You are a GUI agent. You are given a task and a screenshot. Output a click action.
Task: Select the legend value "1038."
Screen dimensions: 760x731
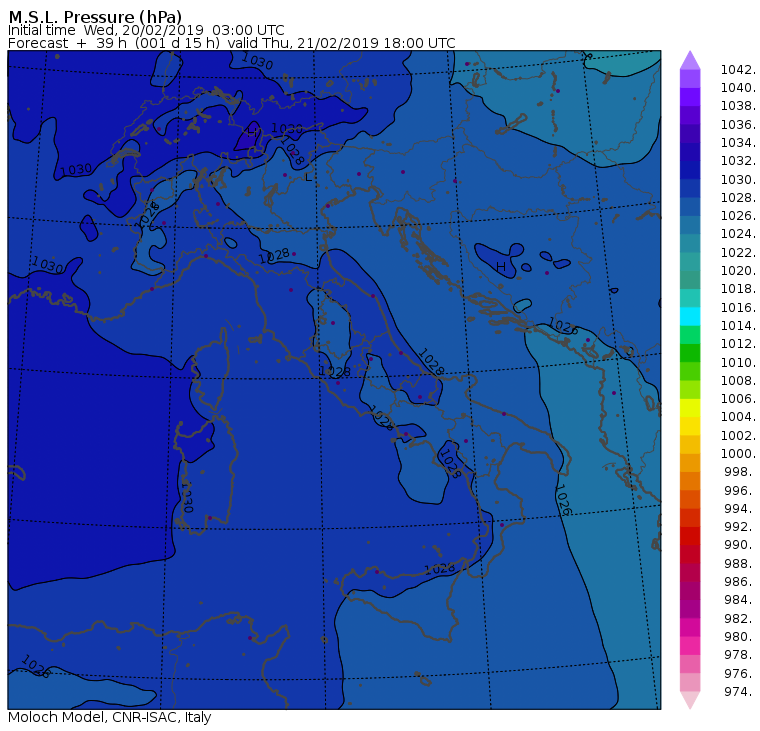[x=738, y=106]
